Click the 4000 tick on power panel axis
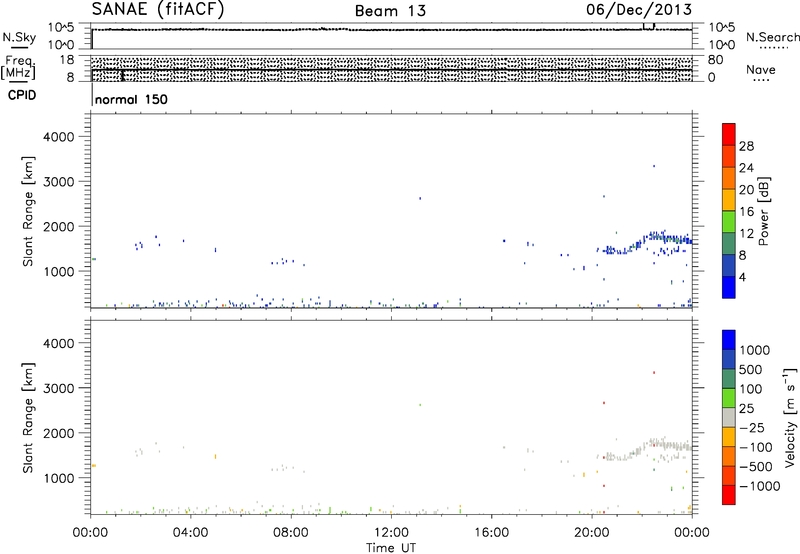Image resolution: width=800 pixels, height=554 pixels. [x=58, y=137]
